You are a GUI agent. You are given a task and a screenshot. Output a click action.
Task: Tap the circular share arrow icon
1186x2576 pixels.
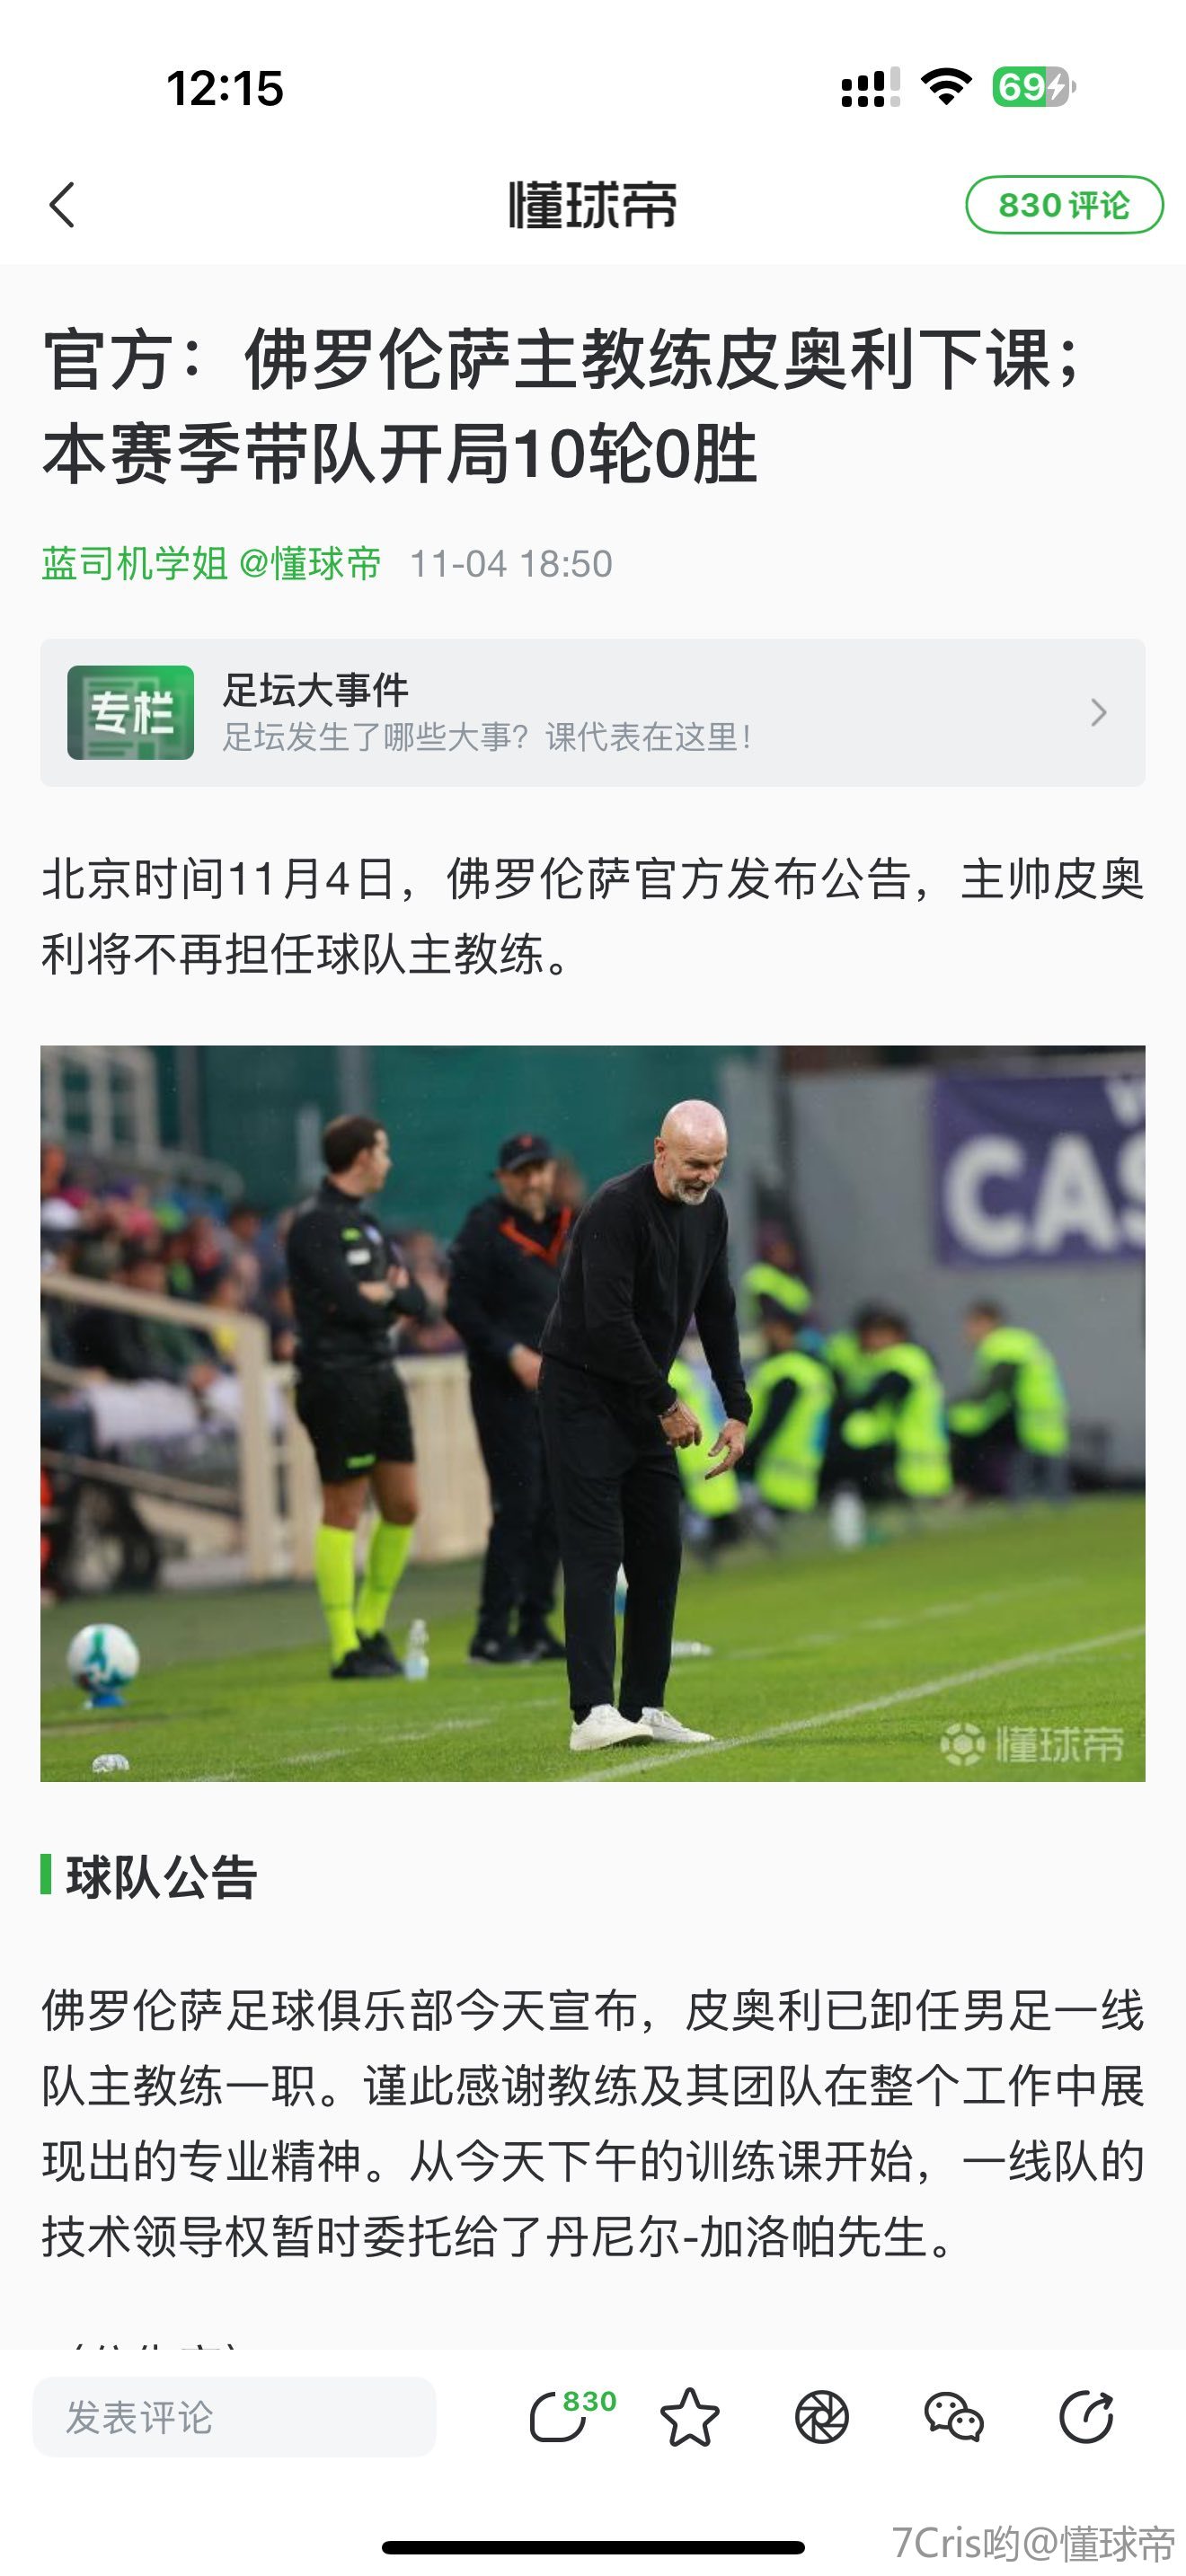click(1086, 2417)
